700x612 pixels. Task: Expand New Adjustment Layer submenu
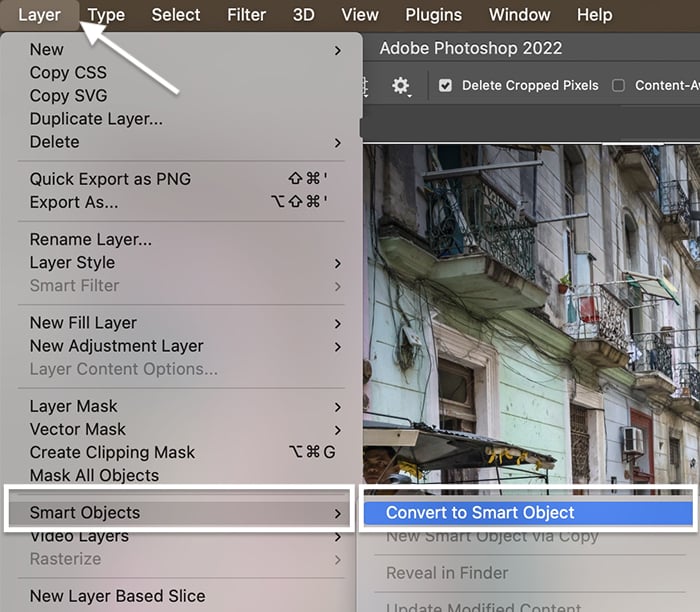[181, 346]
